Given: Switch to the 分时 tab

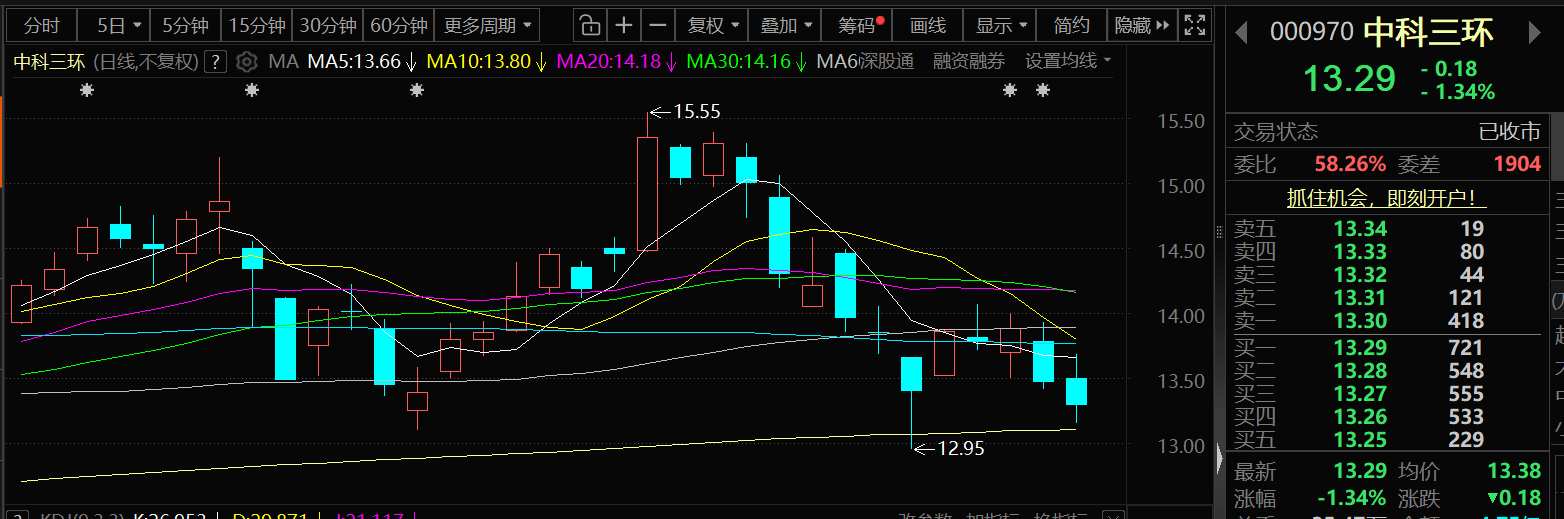Looking at the screenshot, I should click(42, 26).
